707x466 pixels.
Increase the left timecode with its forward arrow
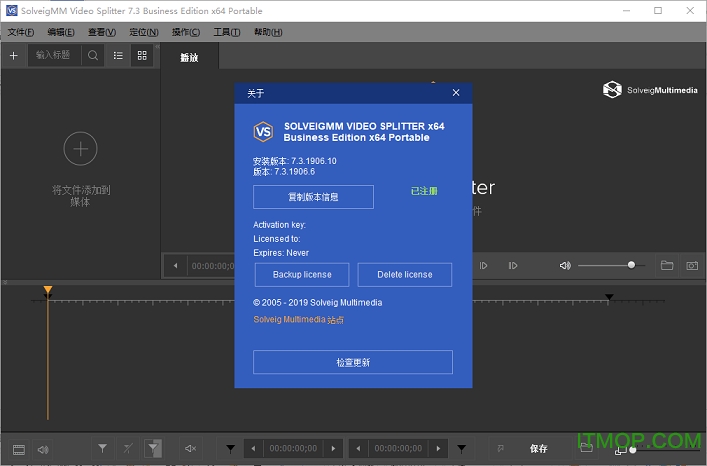click(x=333, y=448)
